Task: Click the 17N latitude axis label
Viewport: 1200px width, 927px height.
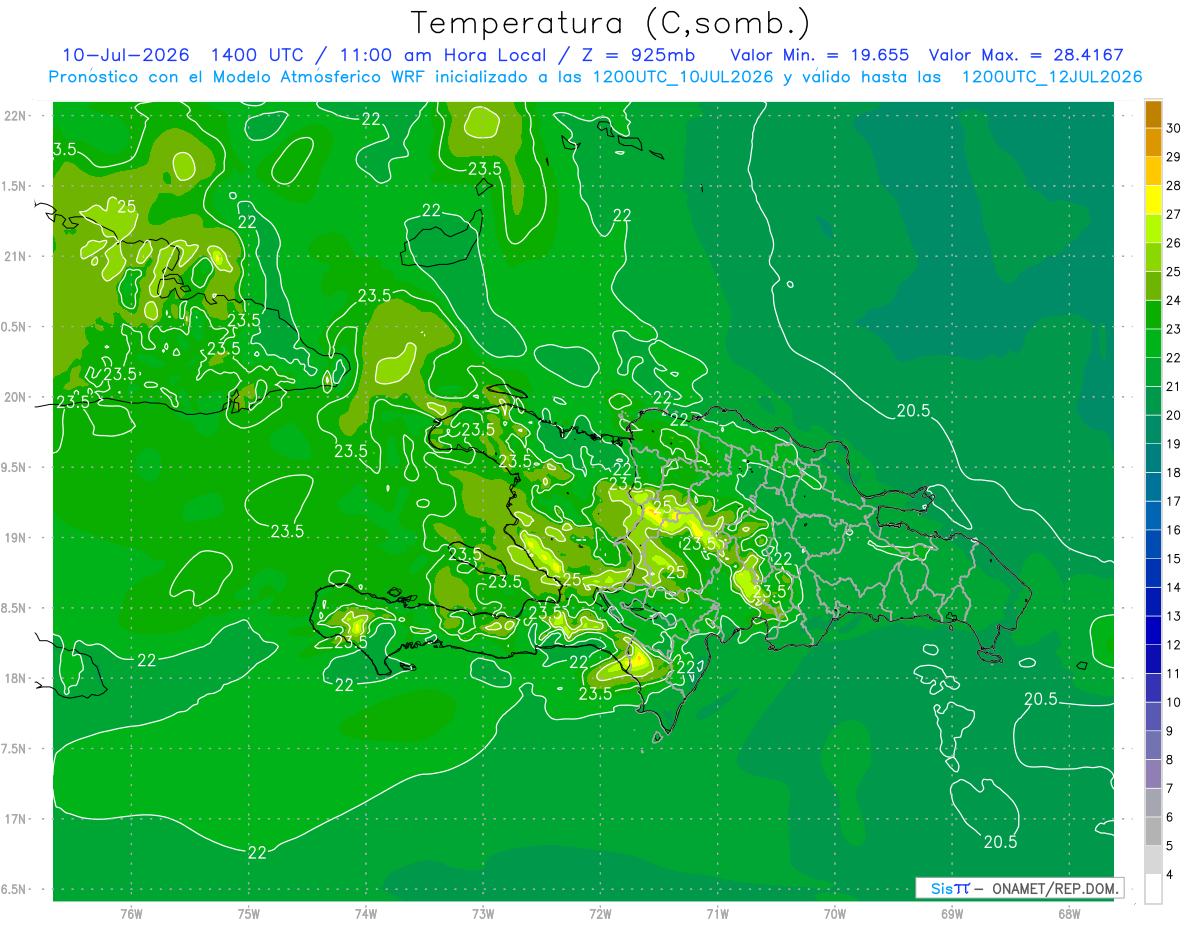Action: pyautogui.click(x=17, y=820)
